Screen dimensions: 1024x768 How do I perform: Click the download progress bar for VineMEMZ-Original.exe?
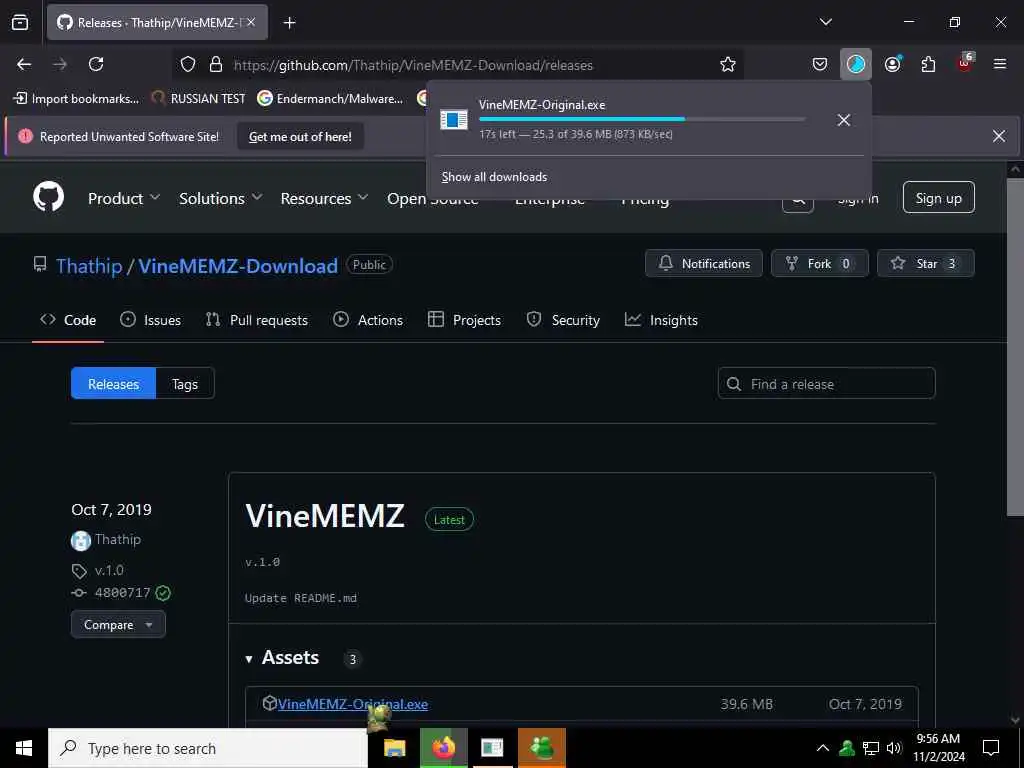coord(642,119)
